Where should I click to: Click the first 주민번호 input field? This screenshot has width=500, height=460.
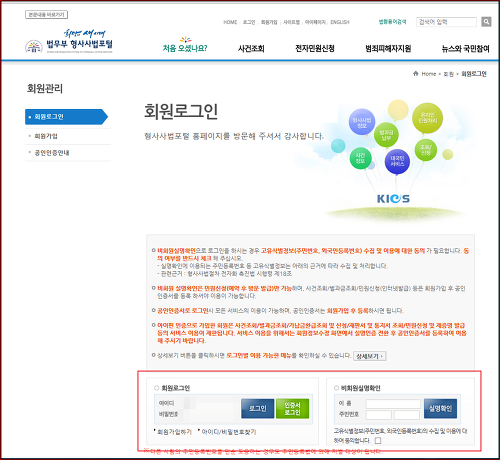[x=379, y=415]
